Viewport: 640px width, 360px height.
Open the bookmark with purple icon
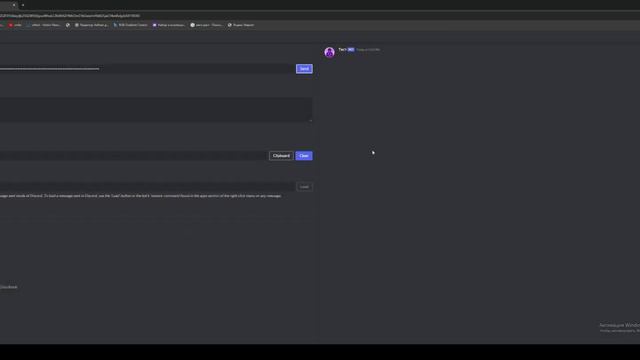(169, 25)
